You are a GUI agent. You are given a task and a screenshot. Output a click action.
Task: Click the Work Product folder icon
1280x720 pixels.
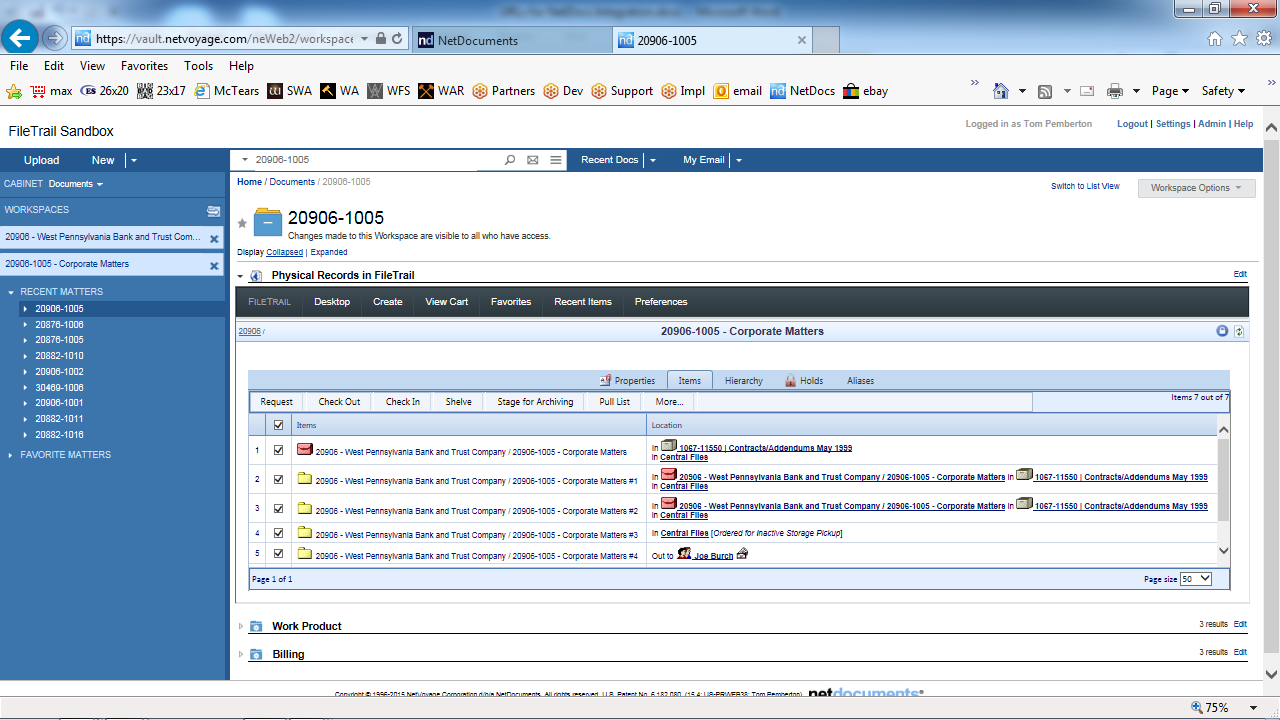point(256,626)
